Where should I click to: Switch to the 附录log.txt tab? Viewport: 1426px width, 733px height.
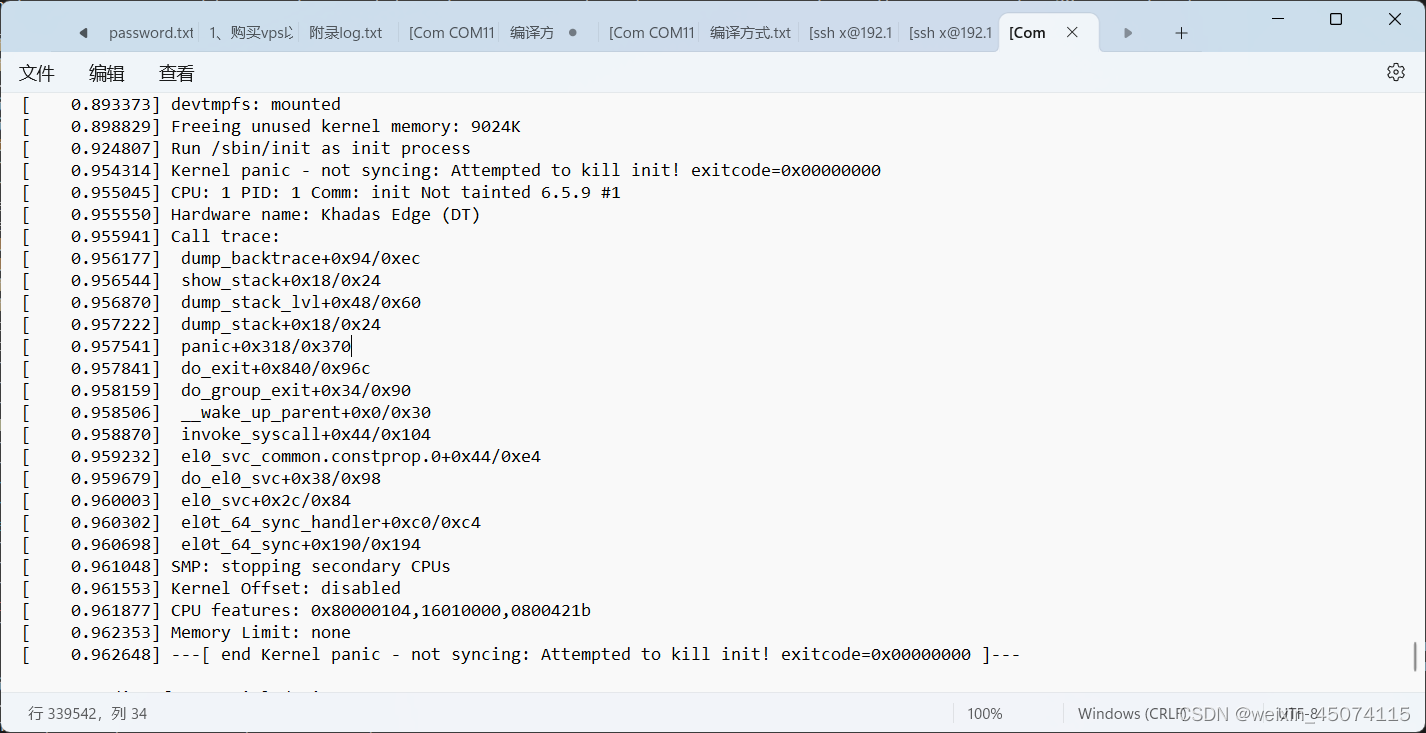345,32
